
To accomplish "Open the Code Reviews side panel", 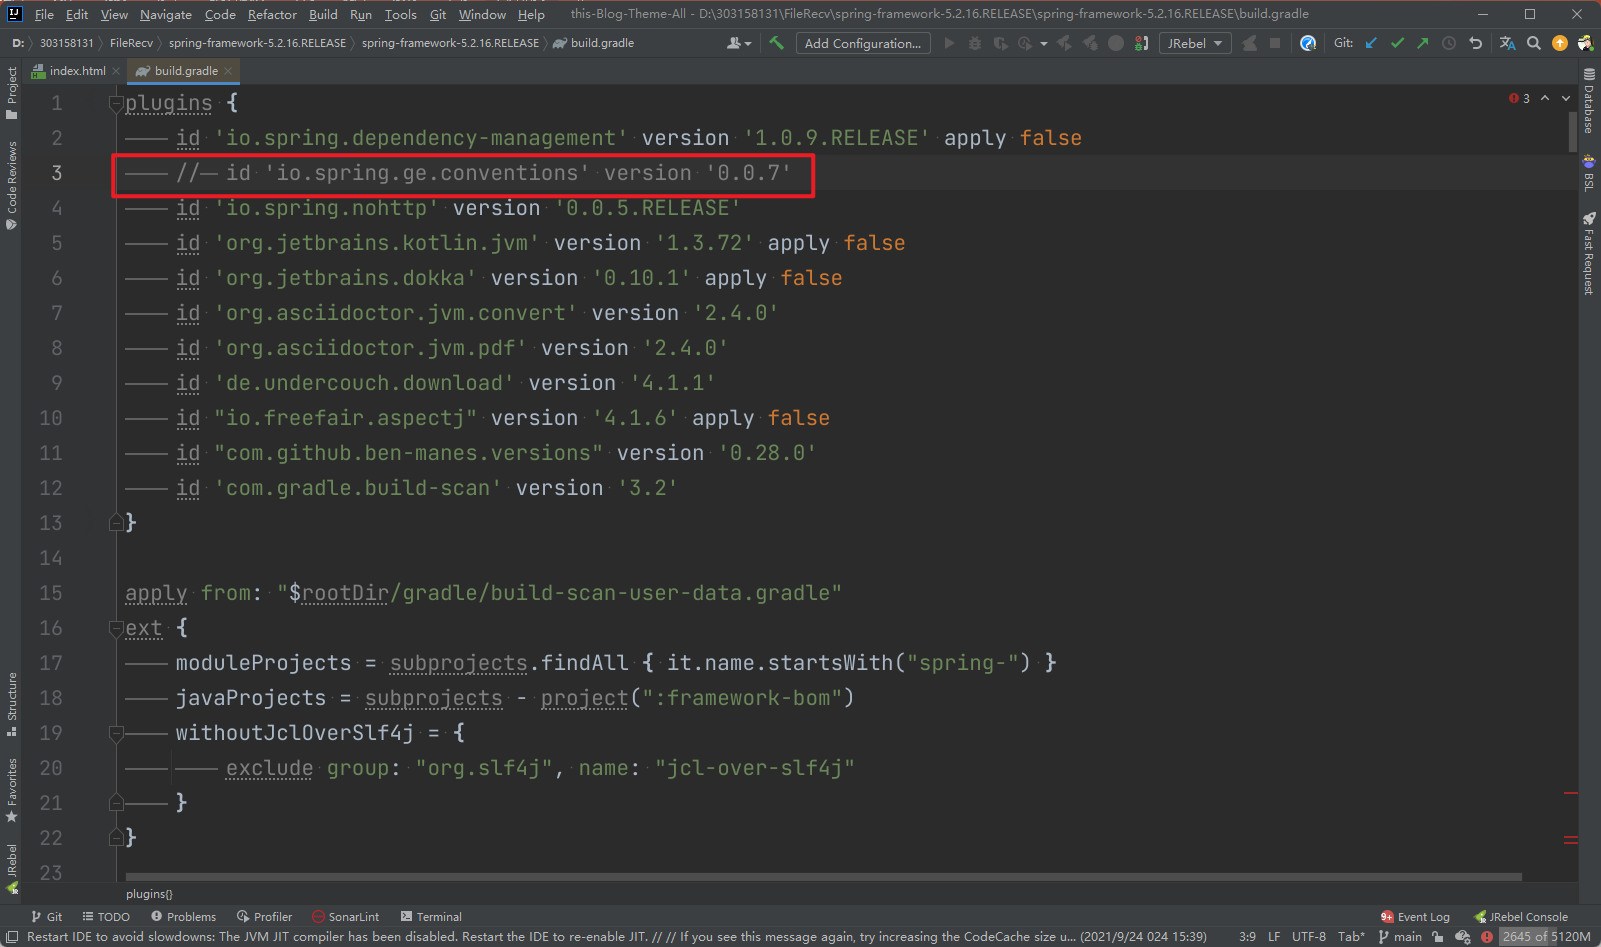I will [x=11, y=185].
